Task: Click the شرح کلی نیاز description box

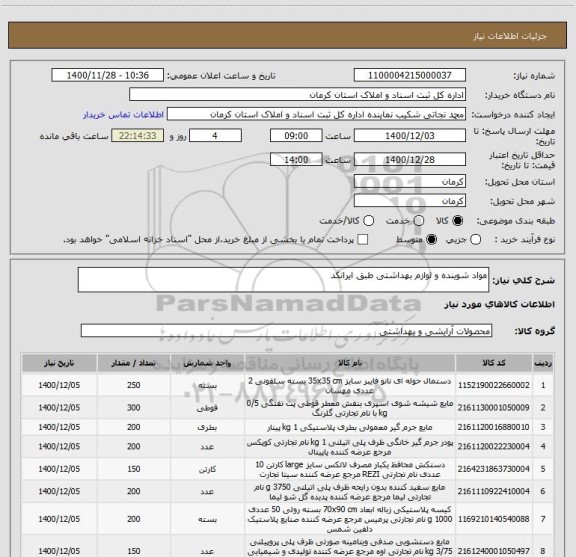Action: click(283, 280)
